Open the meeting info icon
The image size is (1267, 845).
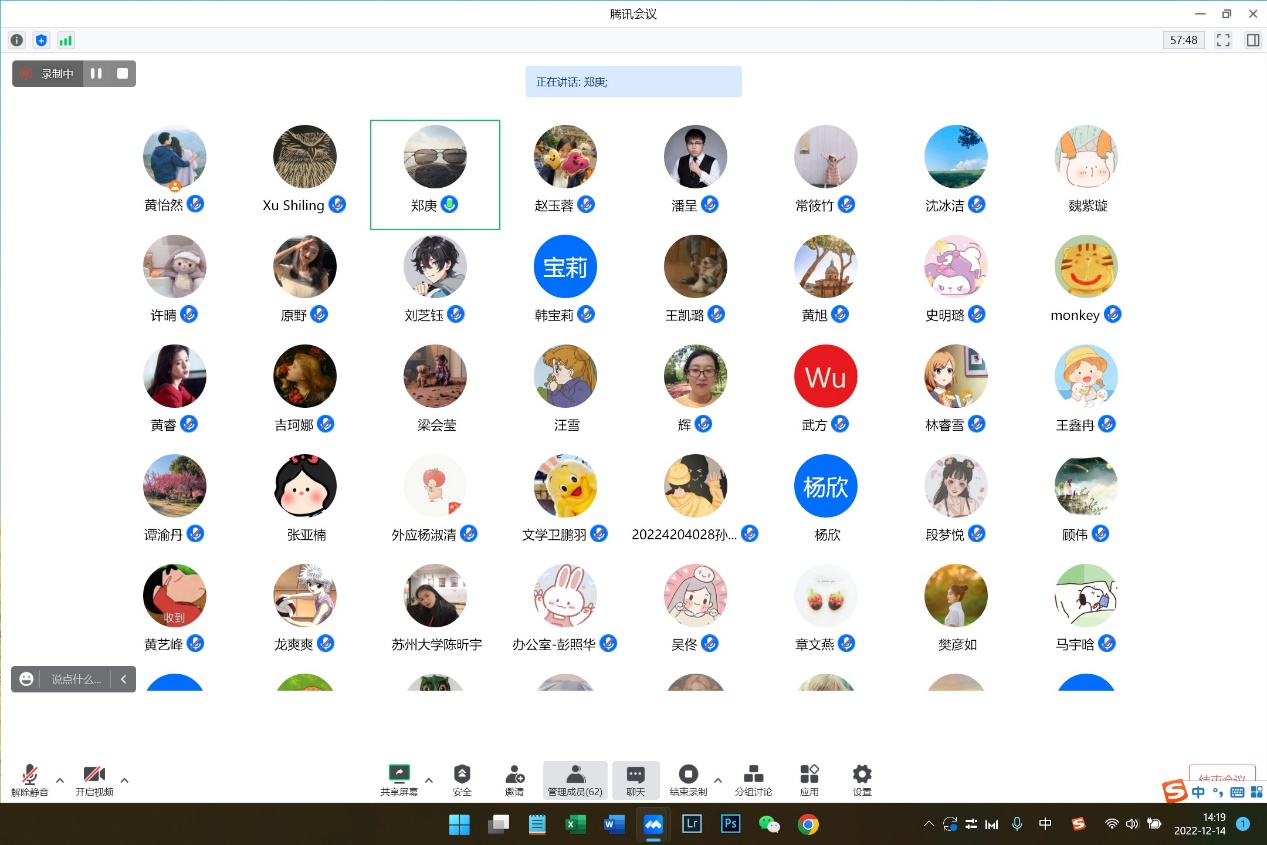pos(16,40)
